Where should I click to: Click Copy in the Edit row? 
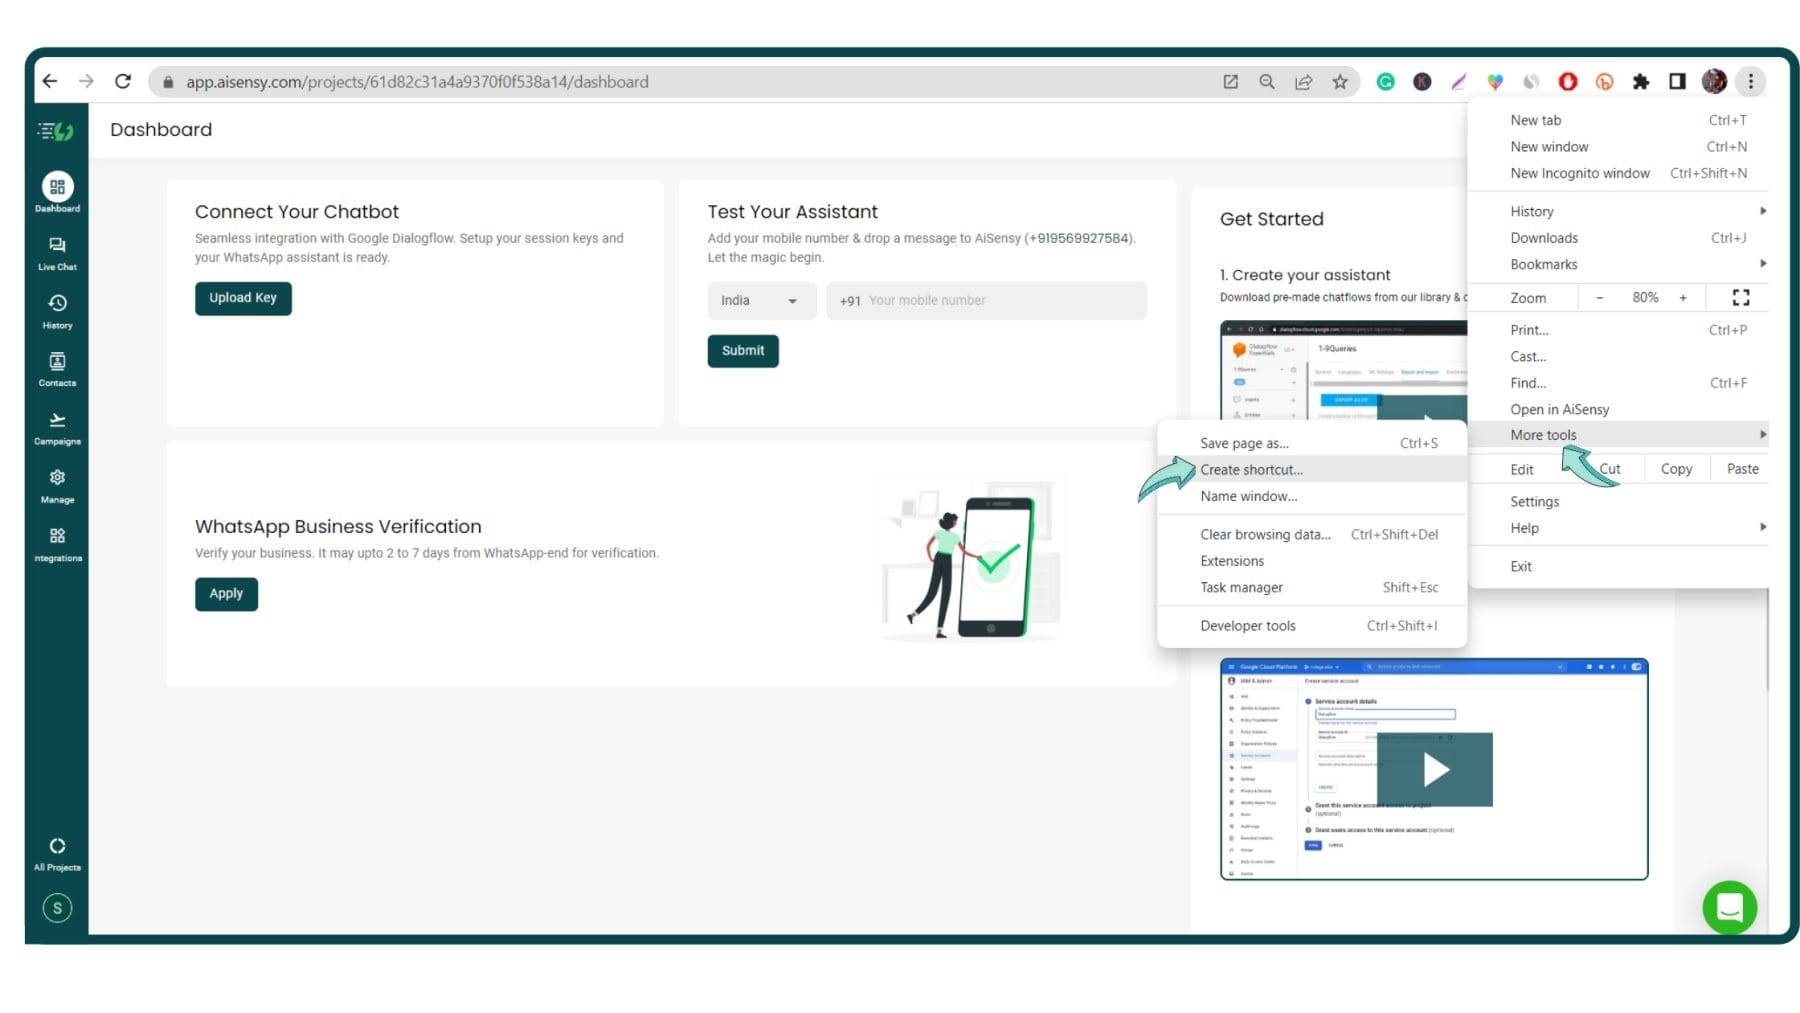tap(1676, 469)
